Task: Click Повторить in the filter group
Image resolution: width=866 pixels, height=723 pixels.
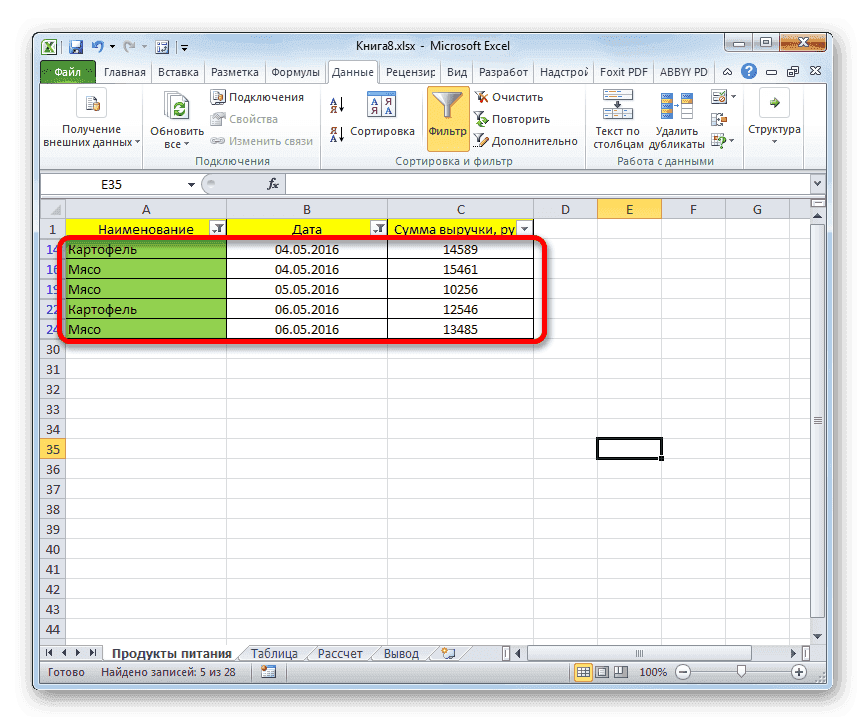Action: (x=512, y=118)
